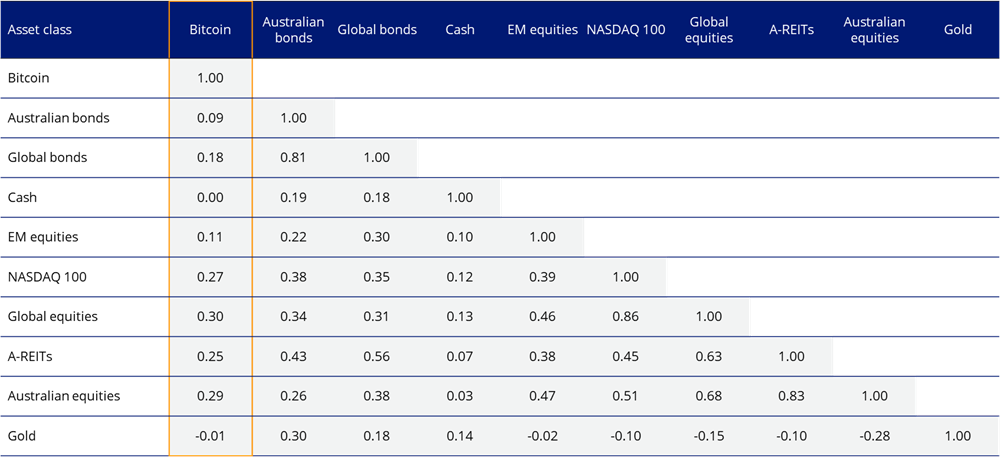
Task: Click the -0.28 cell under Australian equities
Action: pos(875,435)
